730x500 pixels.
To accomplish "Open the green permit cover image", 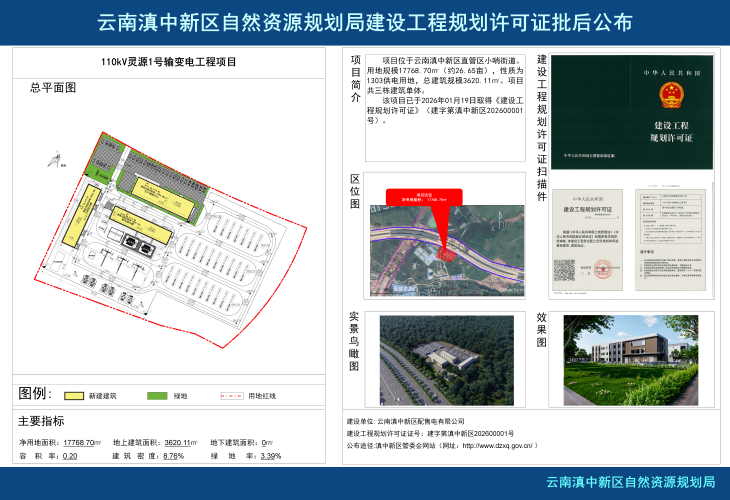I will coord(632,112).
